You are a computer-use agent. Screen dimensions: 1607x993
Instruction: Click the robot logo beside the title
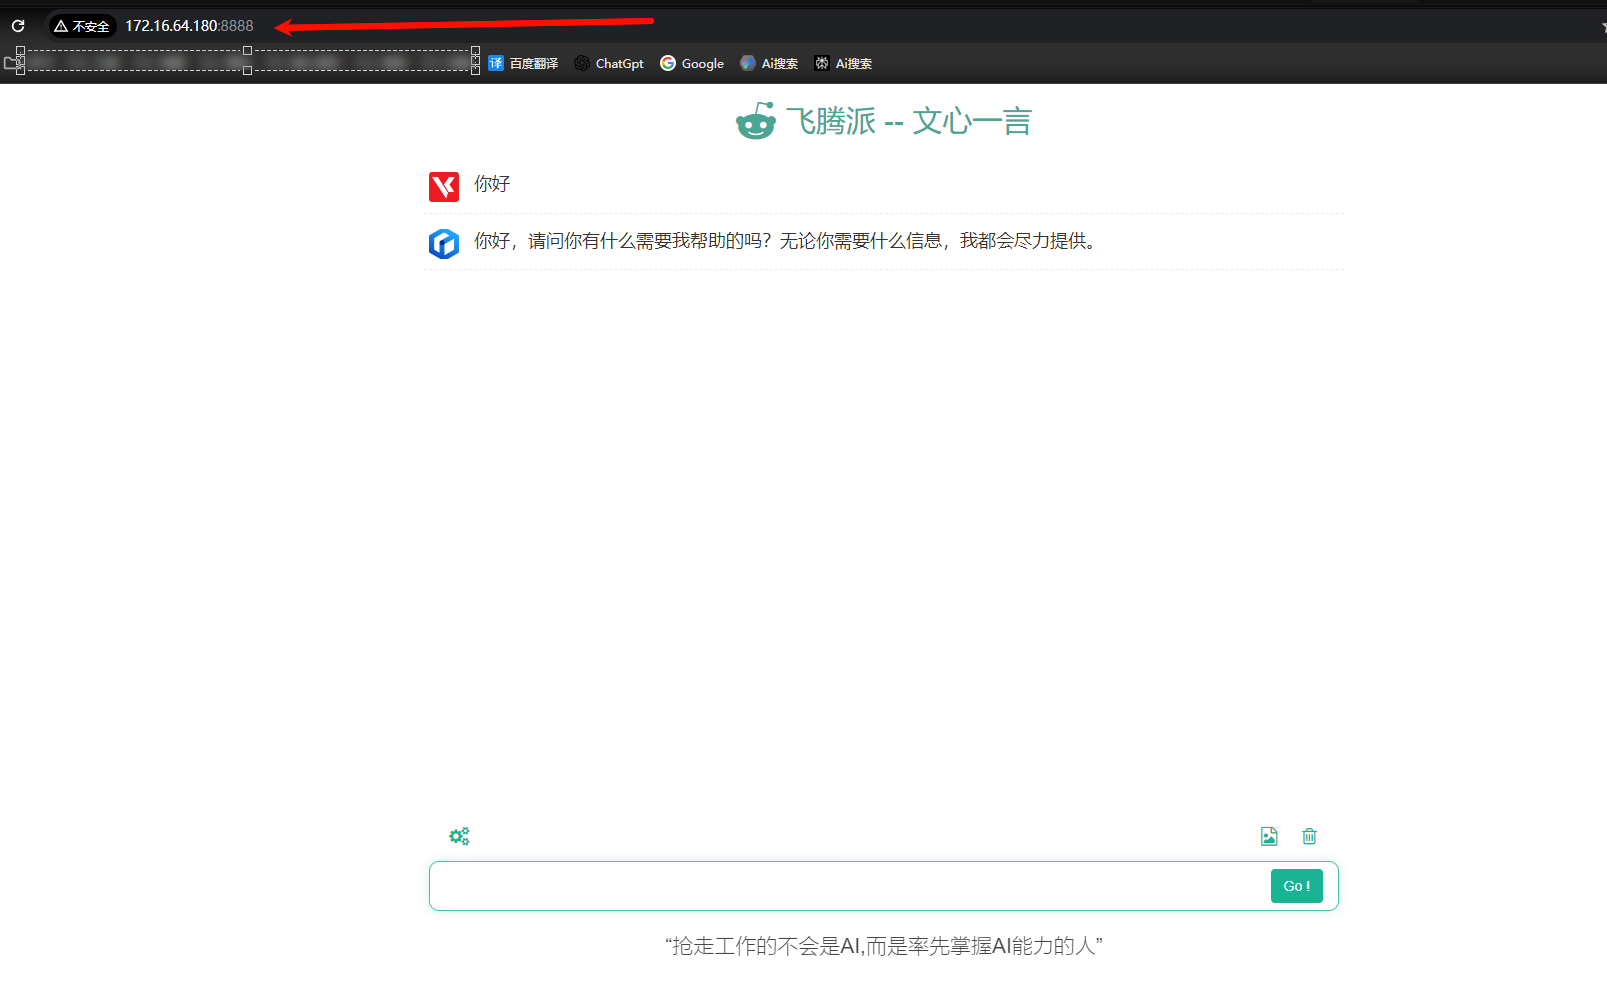756,121
